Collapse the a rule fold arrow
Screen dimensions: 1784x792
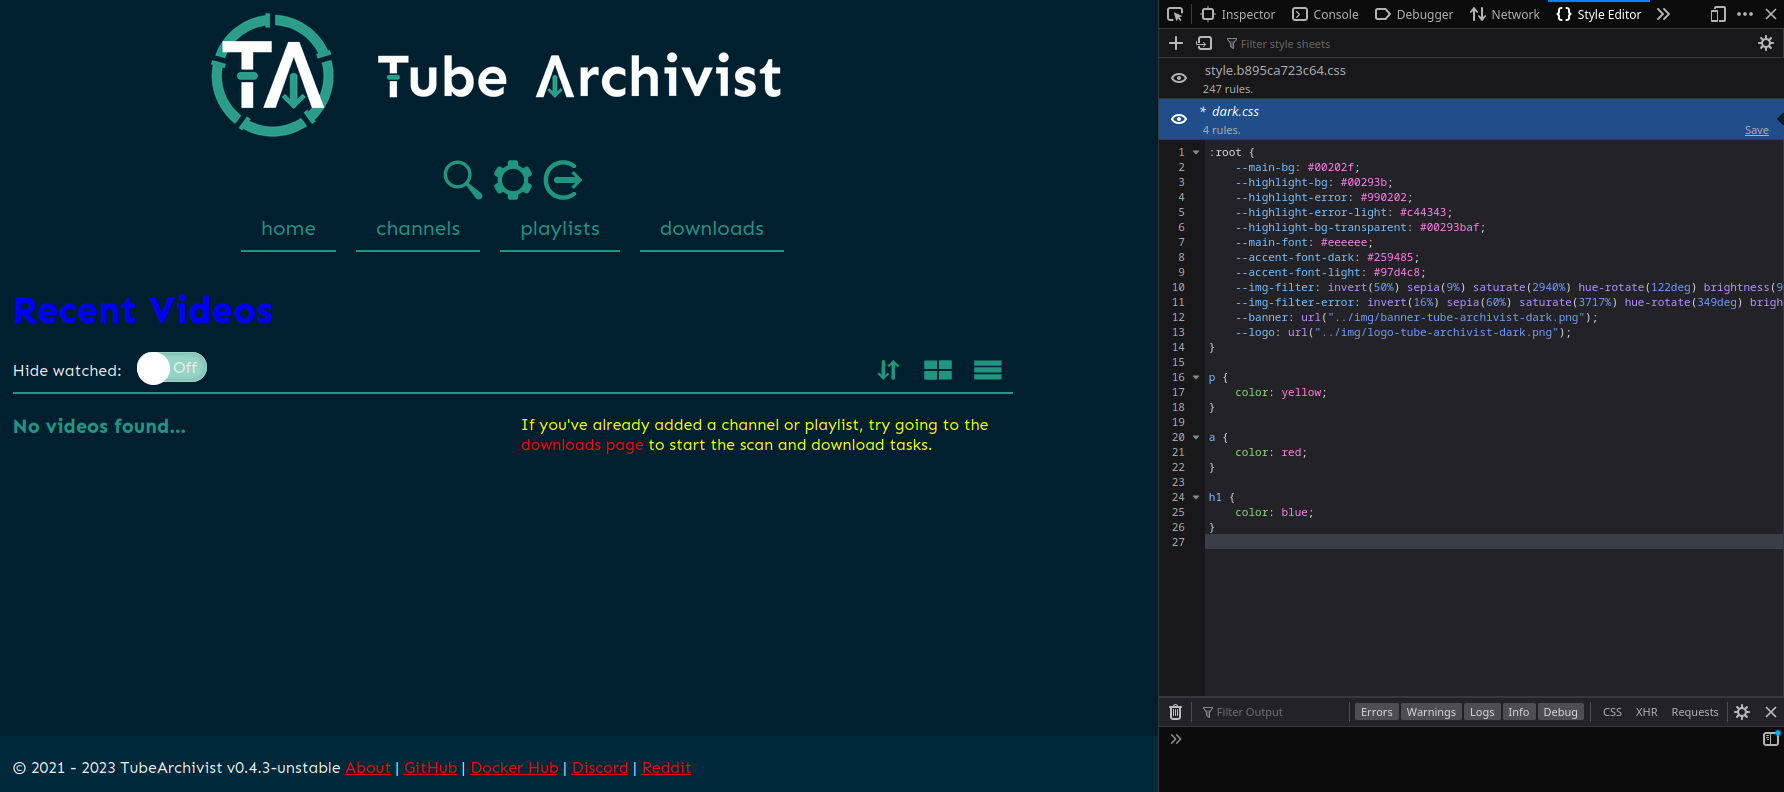pyautogui.click(x=1196, y=438)
